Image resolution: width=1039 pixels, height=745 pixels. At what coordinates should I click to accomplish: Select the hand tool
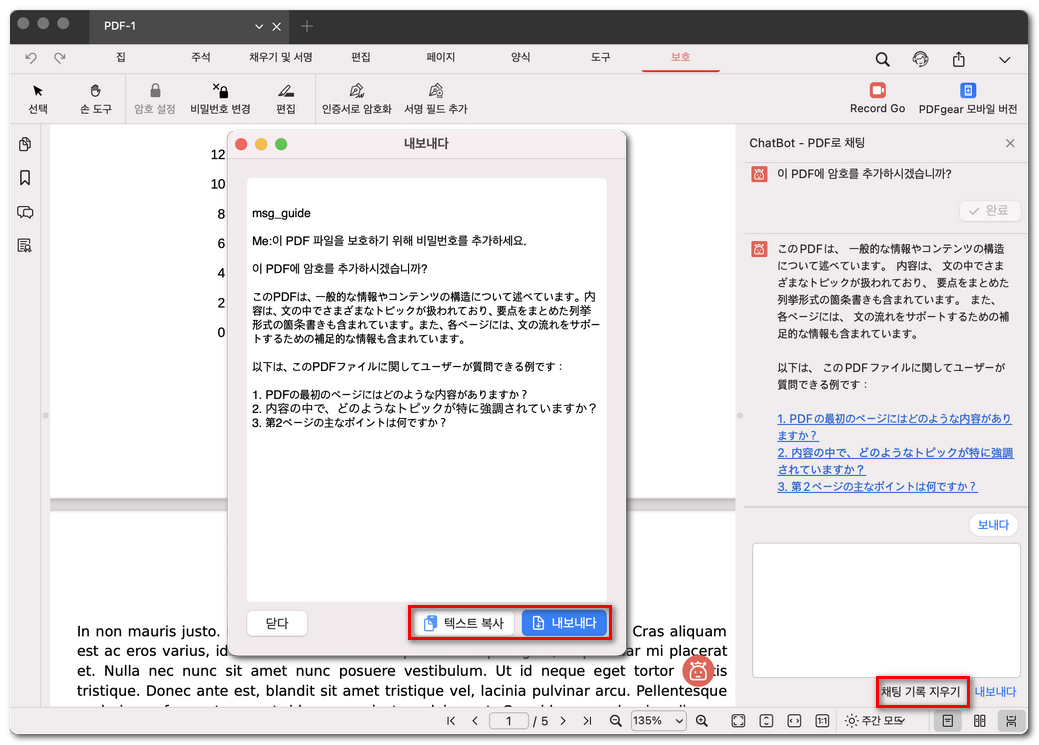point(96,92)
